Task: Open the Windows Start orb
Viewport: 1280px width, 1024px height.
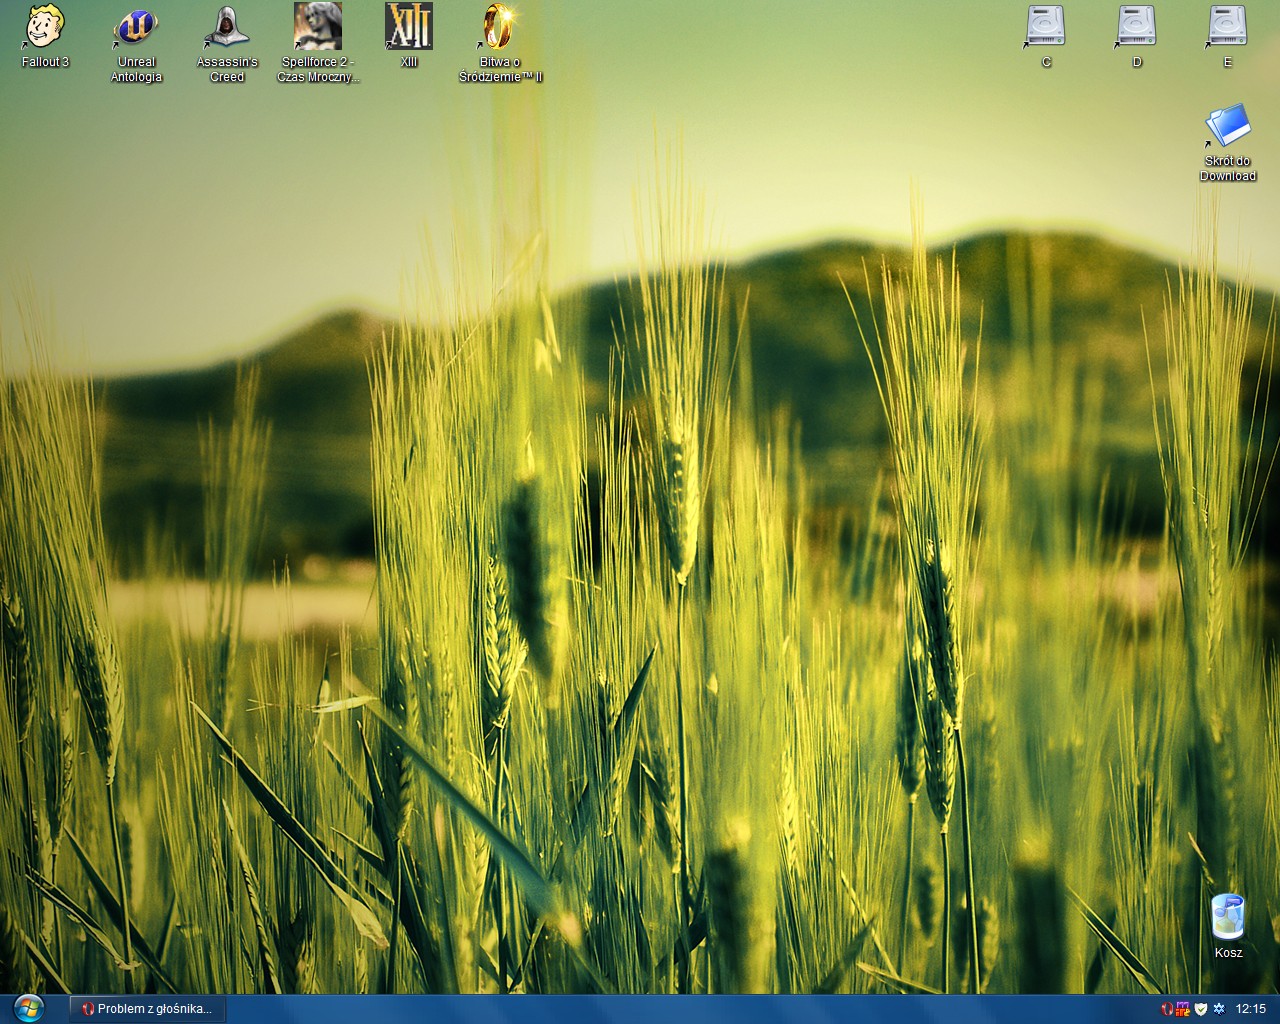Action: pos(28,1008)
